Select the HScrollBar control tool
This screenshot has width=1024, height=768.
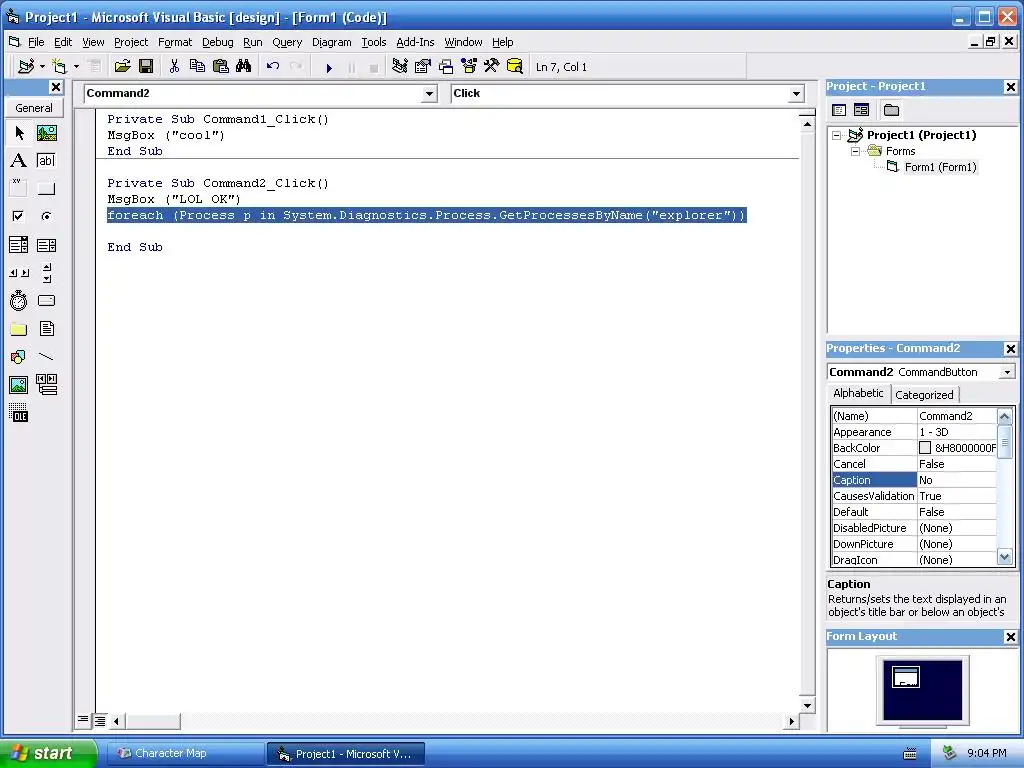tap(19, 273)
